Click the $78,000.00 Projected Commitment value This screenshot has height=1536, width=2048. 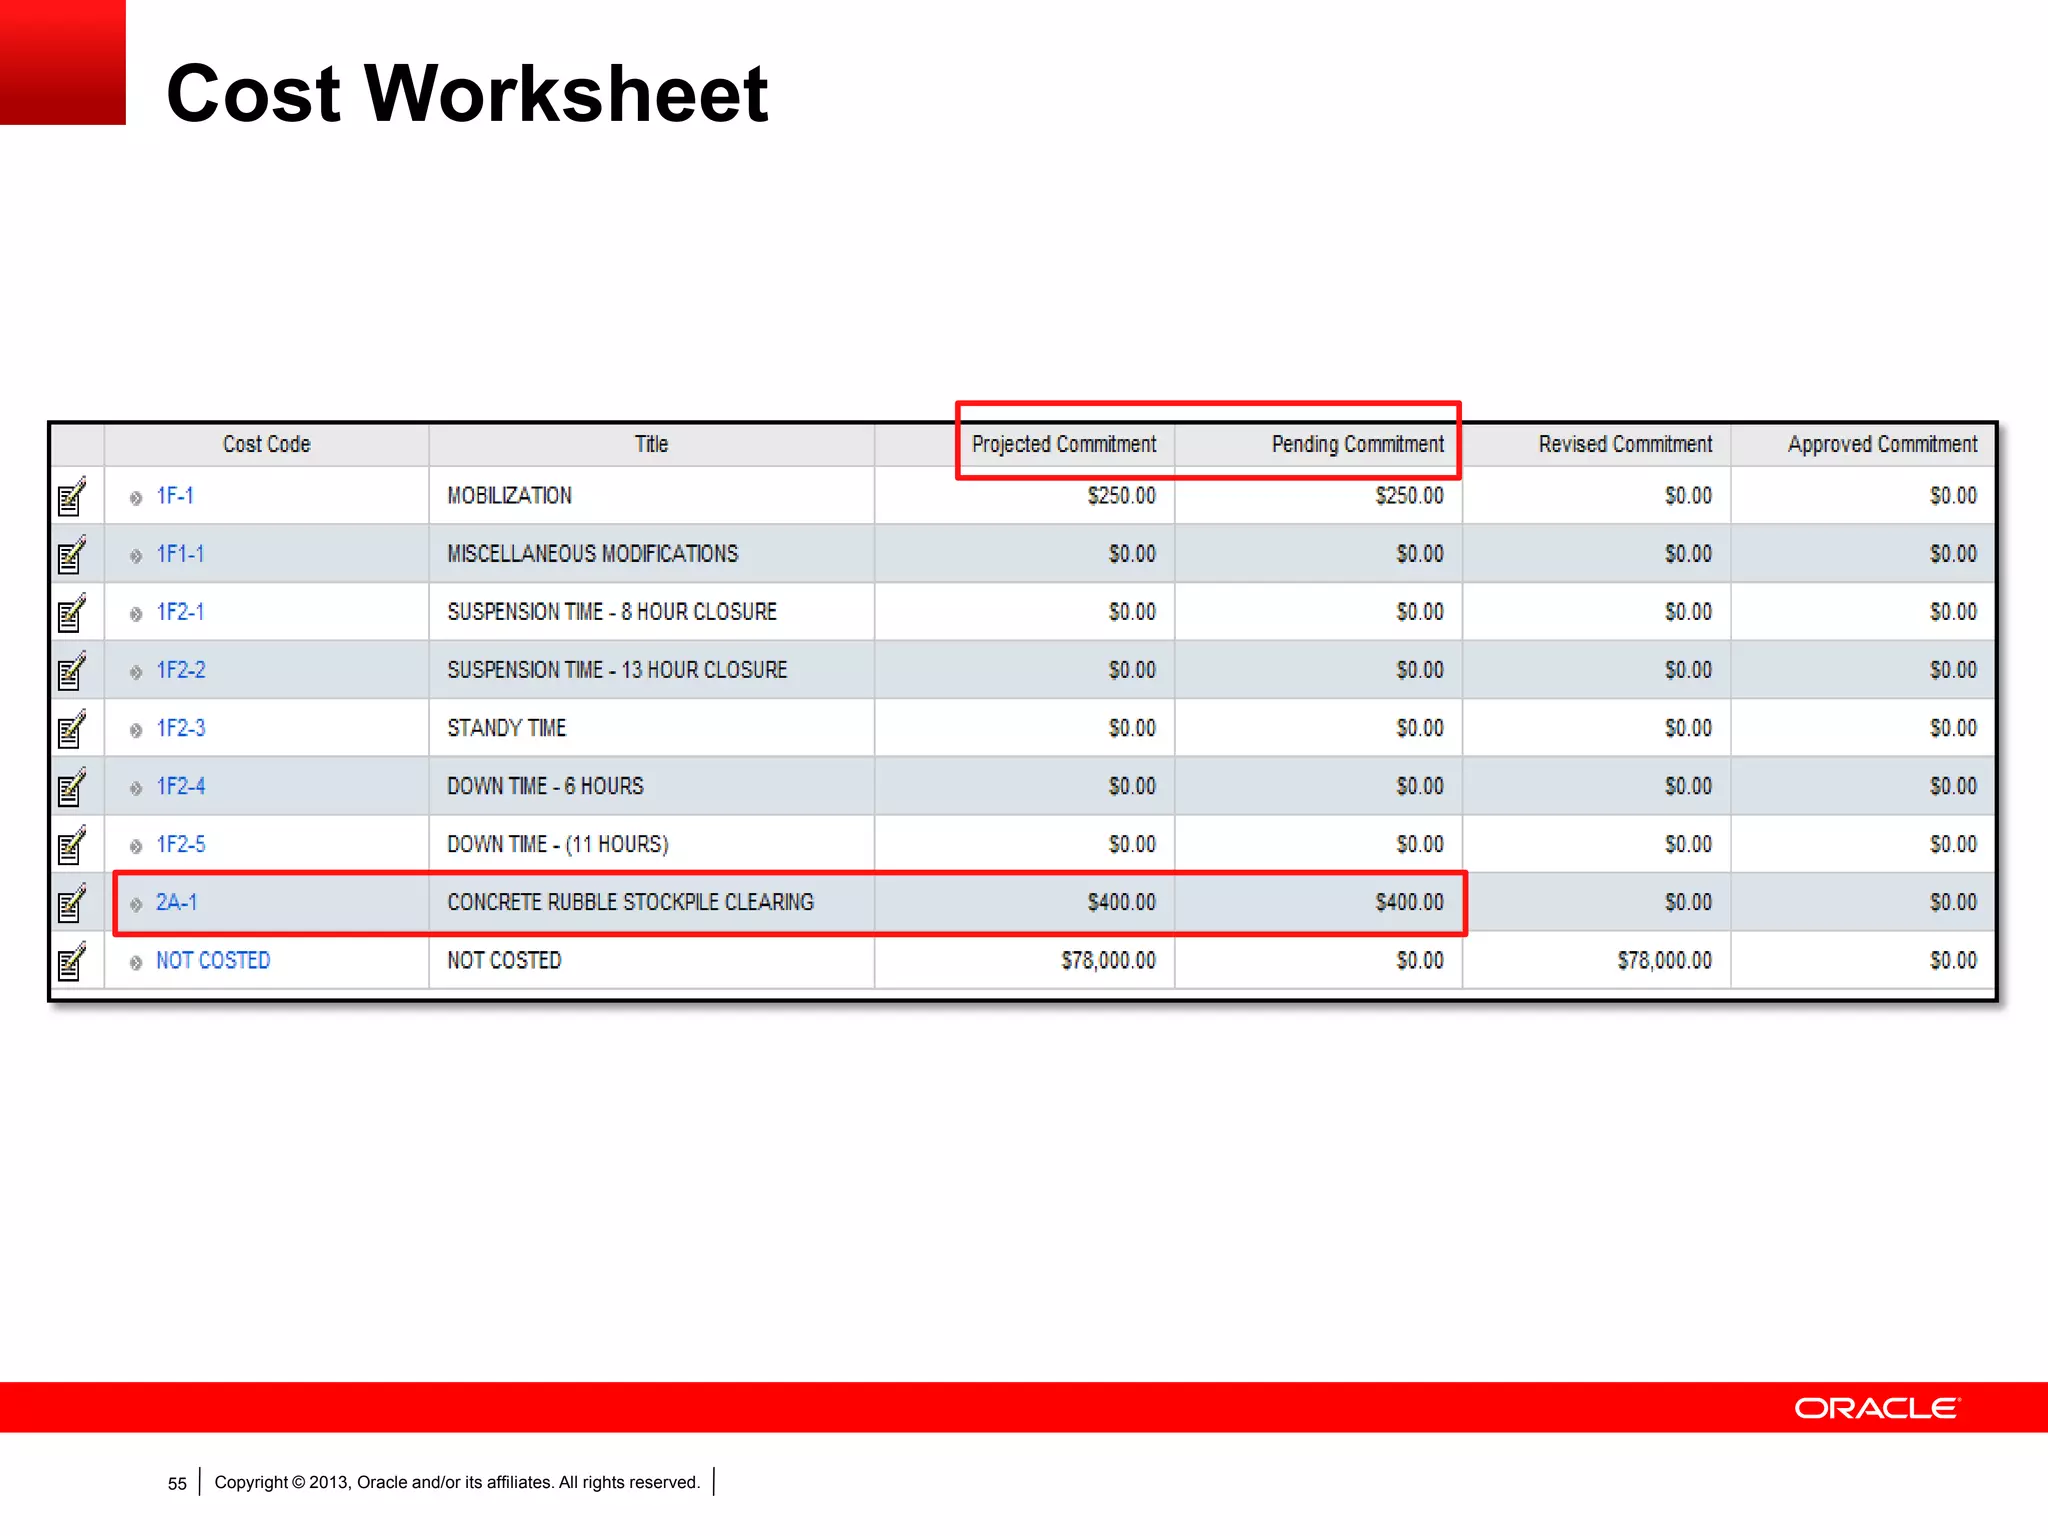coord(1109,960)
